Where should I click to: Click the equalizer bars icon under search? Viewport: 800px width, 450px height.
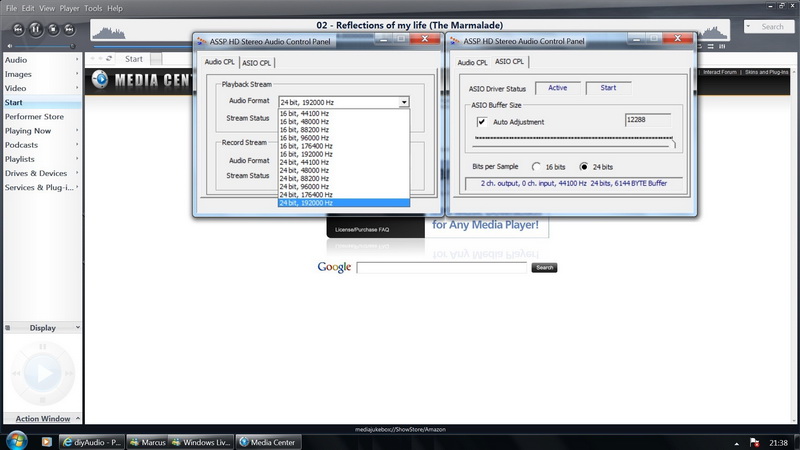click(x=722, y=46)
